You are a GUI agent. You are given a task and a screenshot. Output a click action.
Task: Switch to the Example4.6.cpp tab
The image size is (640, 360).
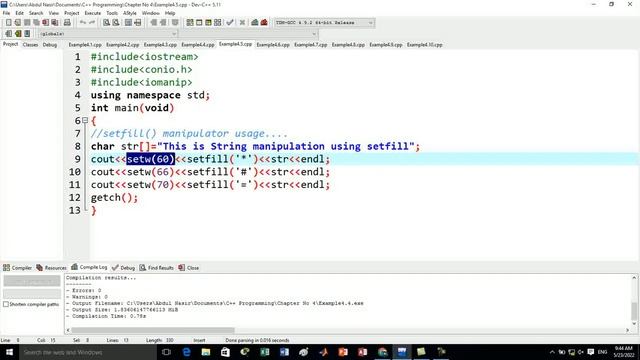click(x=273, y=45)
